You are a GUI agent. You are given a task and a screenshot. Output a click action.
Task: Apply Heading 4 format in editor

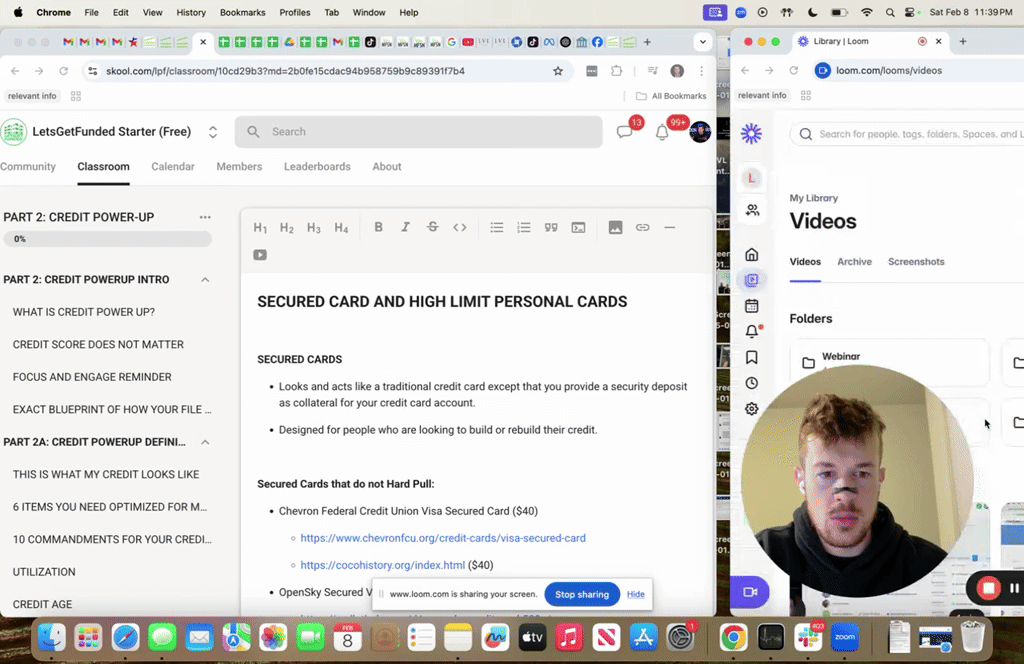tap(342, 227)
